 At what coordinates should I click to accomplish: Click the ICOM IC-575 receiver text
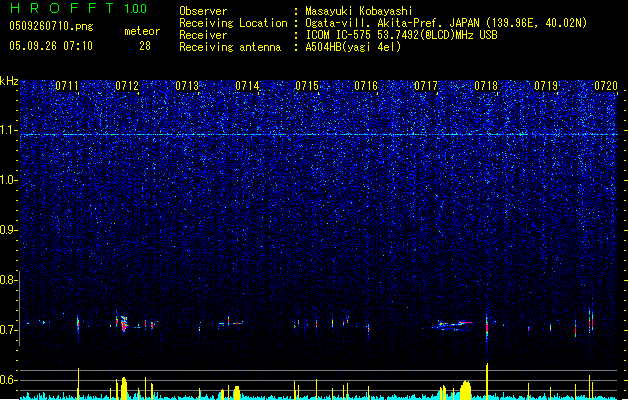tap(402, 35)
